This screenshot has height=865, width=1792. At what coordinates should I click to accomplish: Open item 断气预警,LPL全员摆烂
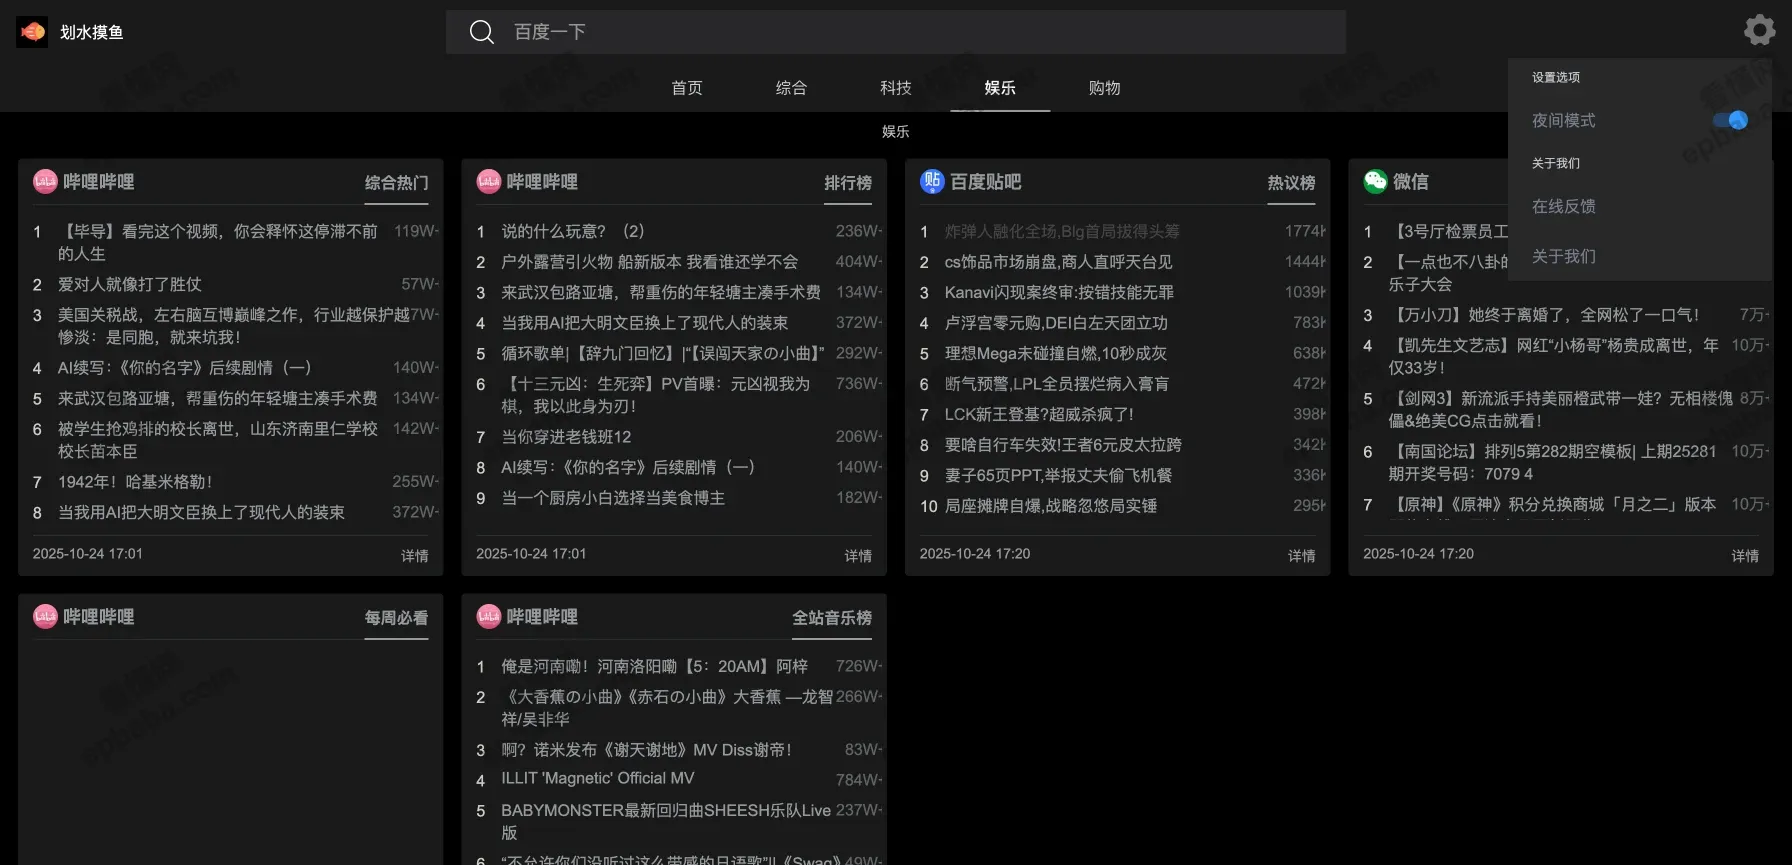point(1057,383)
